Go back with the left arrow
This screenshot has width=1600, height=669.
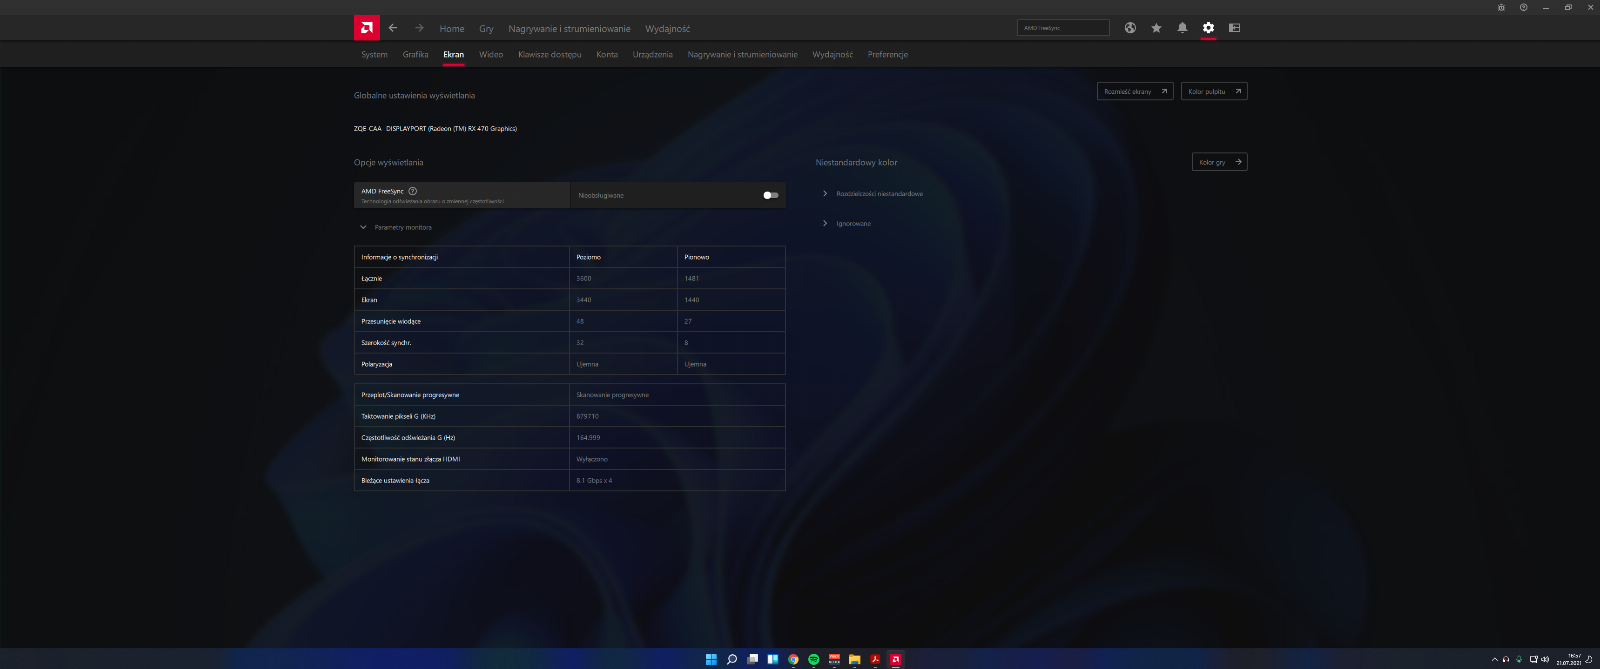[x=393, y=28]
